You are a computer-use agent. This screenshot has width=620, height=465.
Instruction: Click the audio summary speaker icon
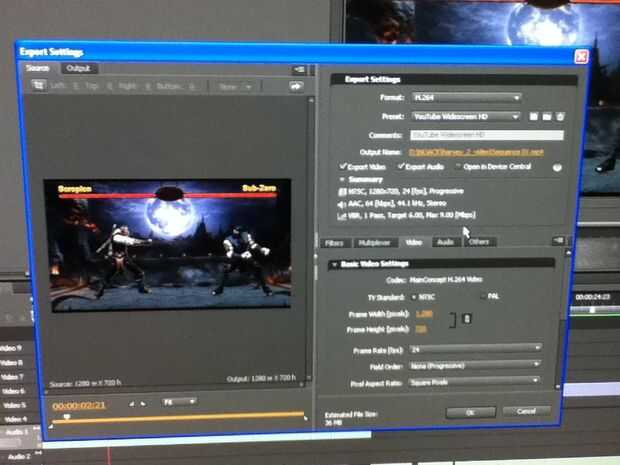tap(341, 204)
